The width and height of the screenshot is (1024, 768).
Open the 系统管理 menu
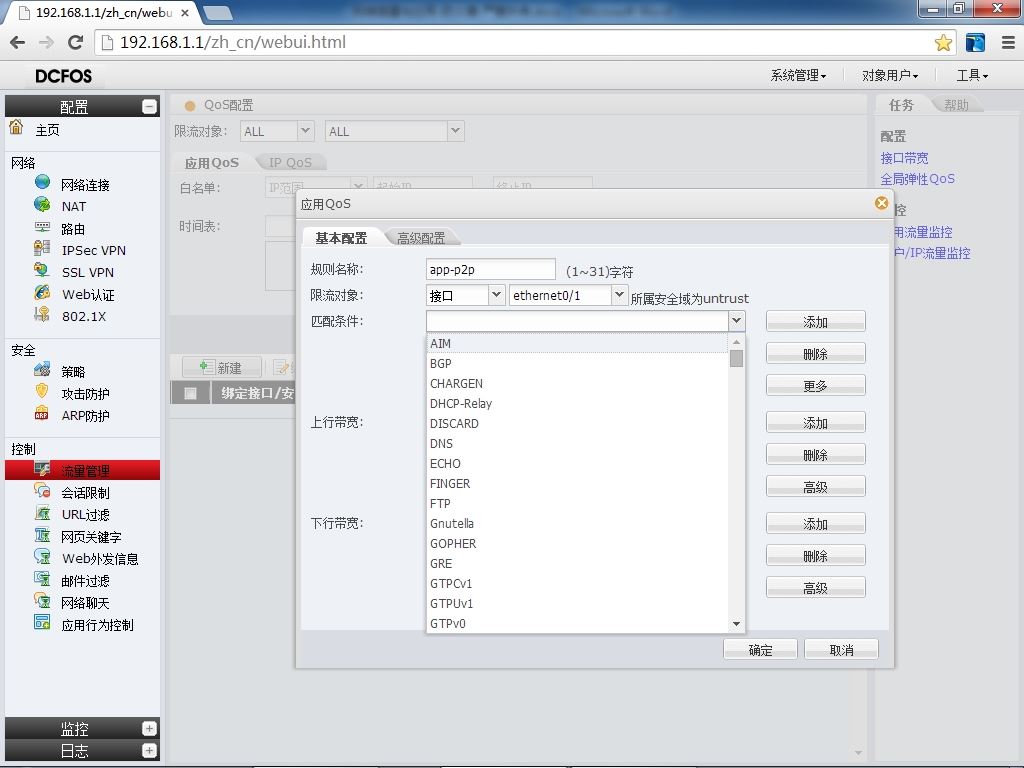tap(798, 76)
